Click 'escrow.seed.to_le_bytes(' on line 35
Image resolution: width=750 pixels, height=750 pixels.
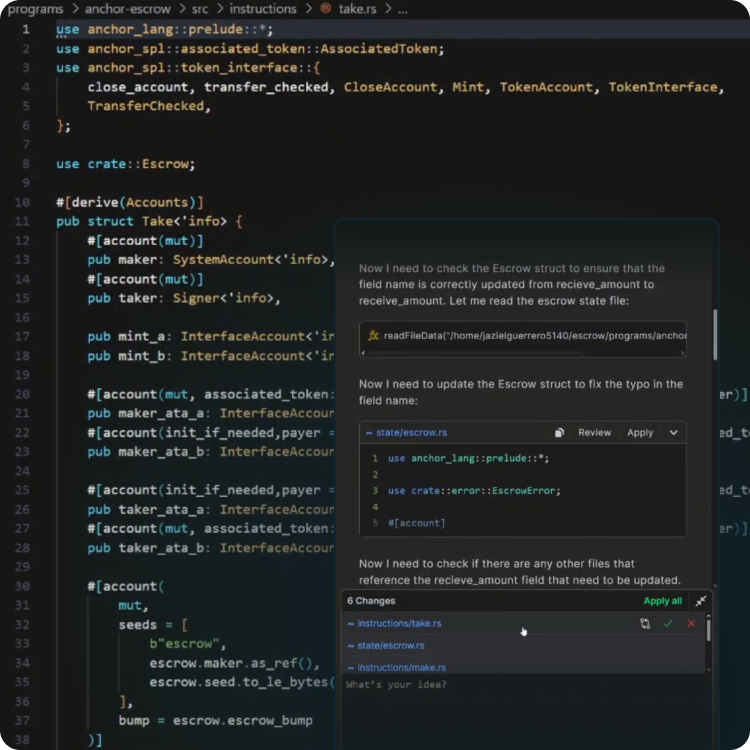[x=242, y=682]
